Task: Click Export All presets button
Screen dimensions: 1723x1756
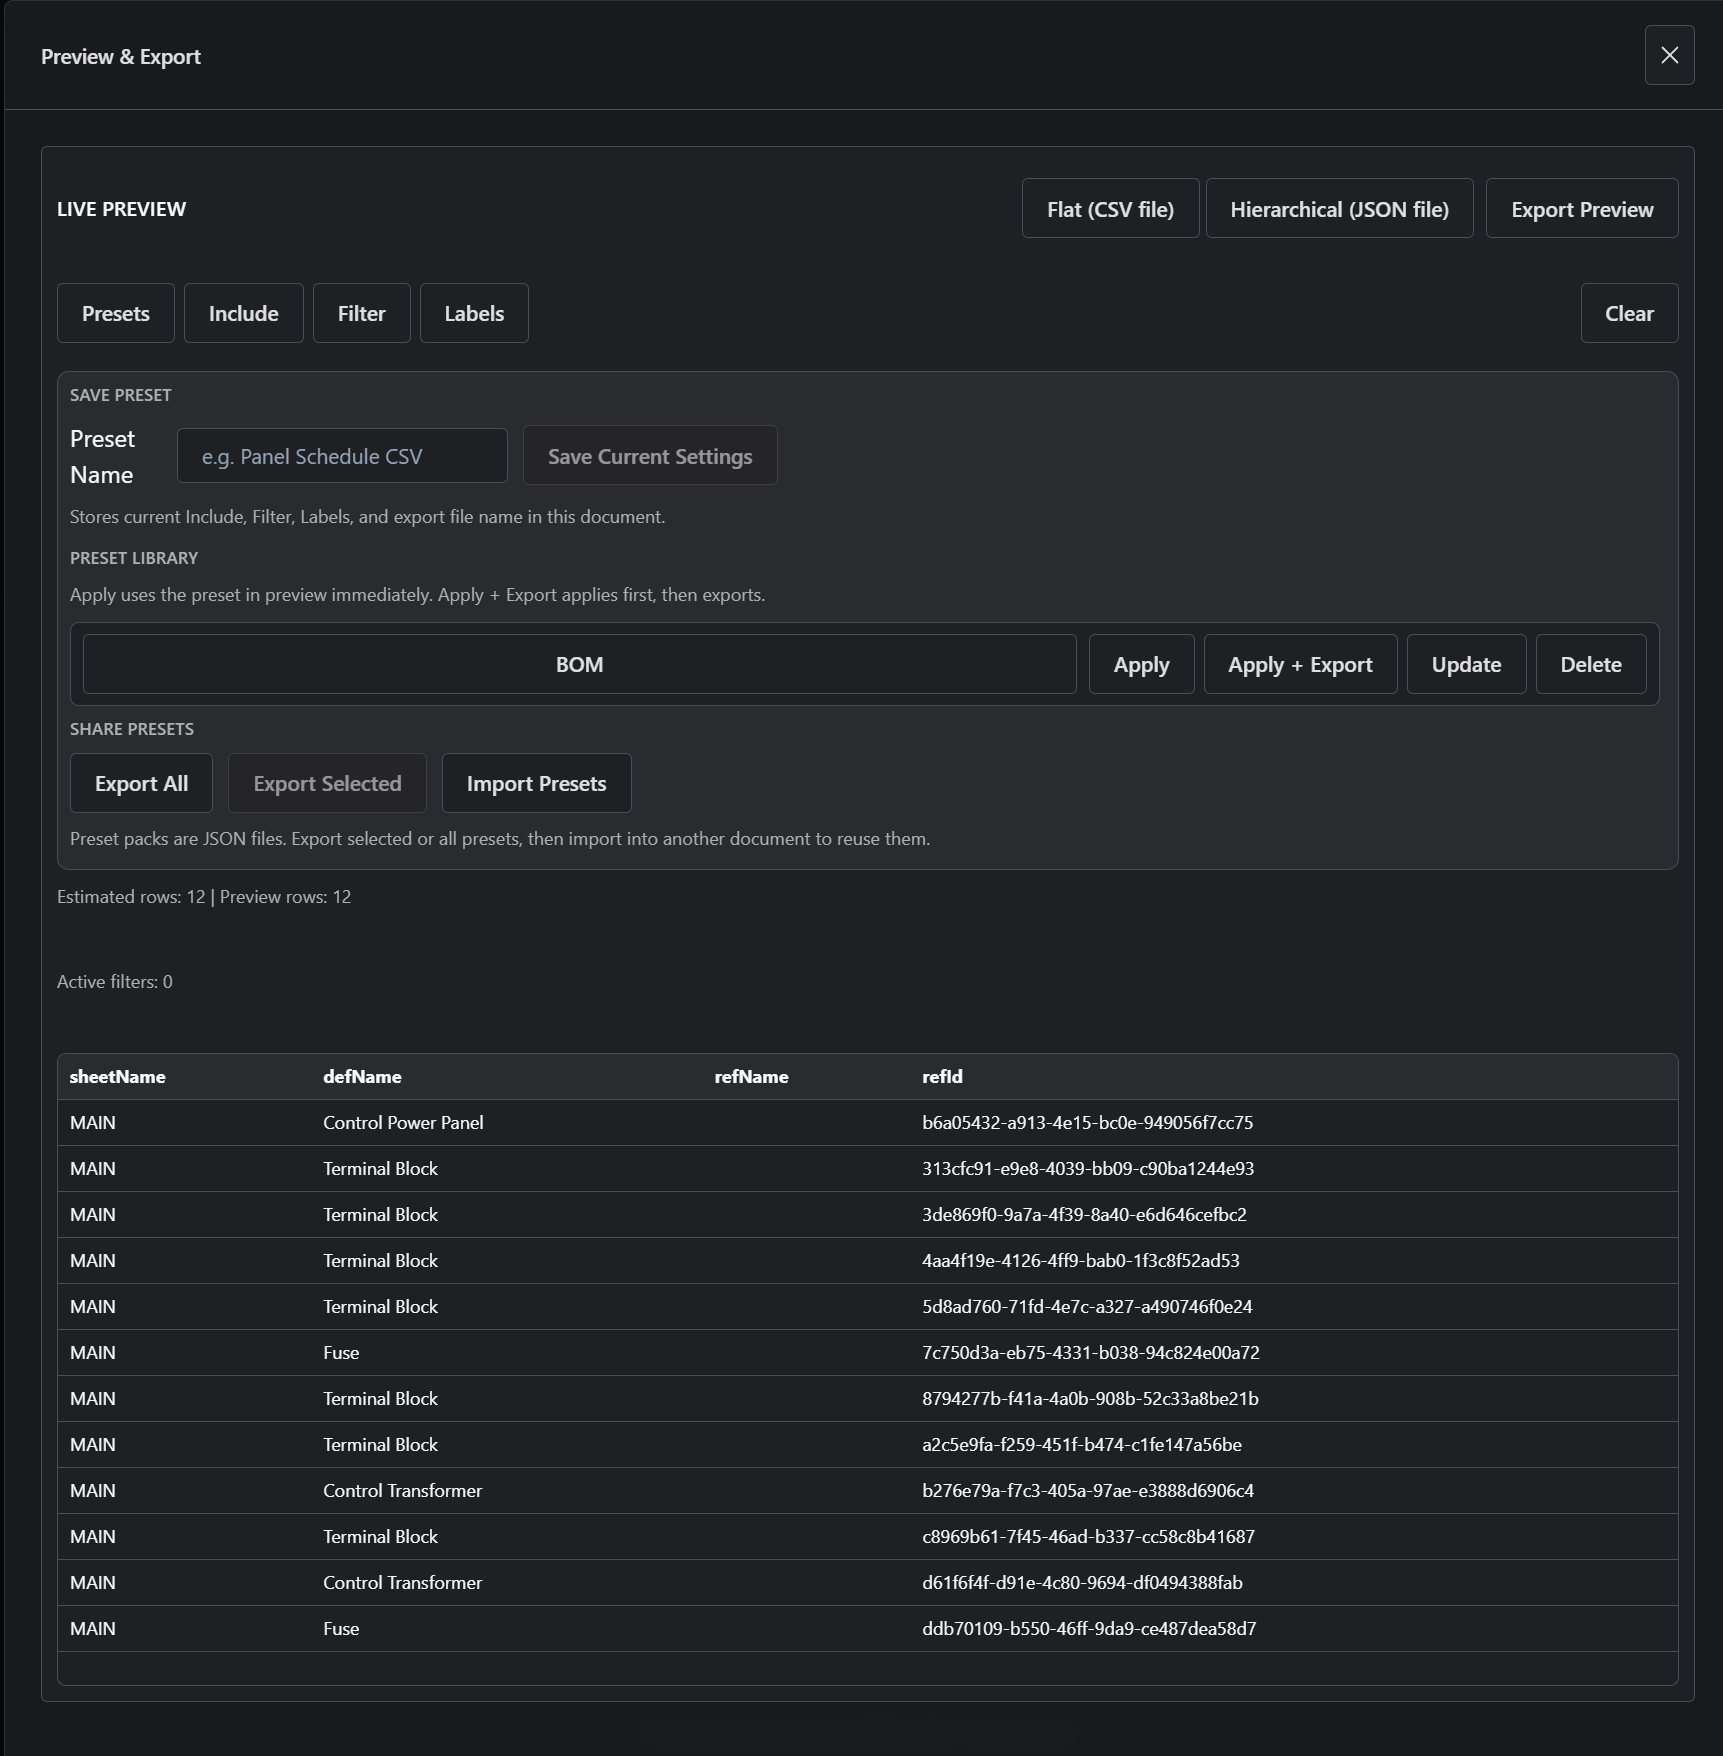Action: [141, 783]
